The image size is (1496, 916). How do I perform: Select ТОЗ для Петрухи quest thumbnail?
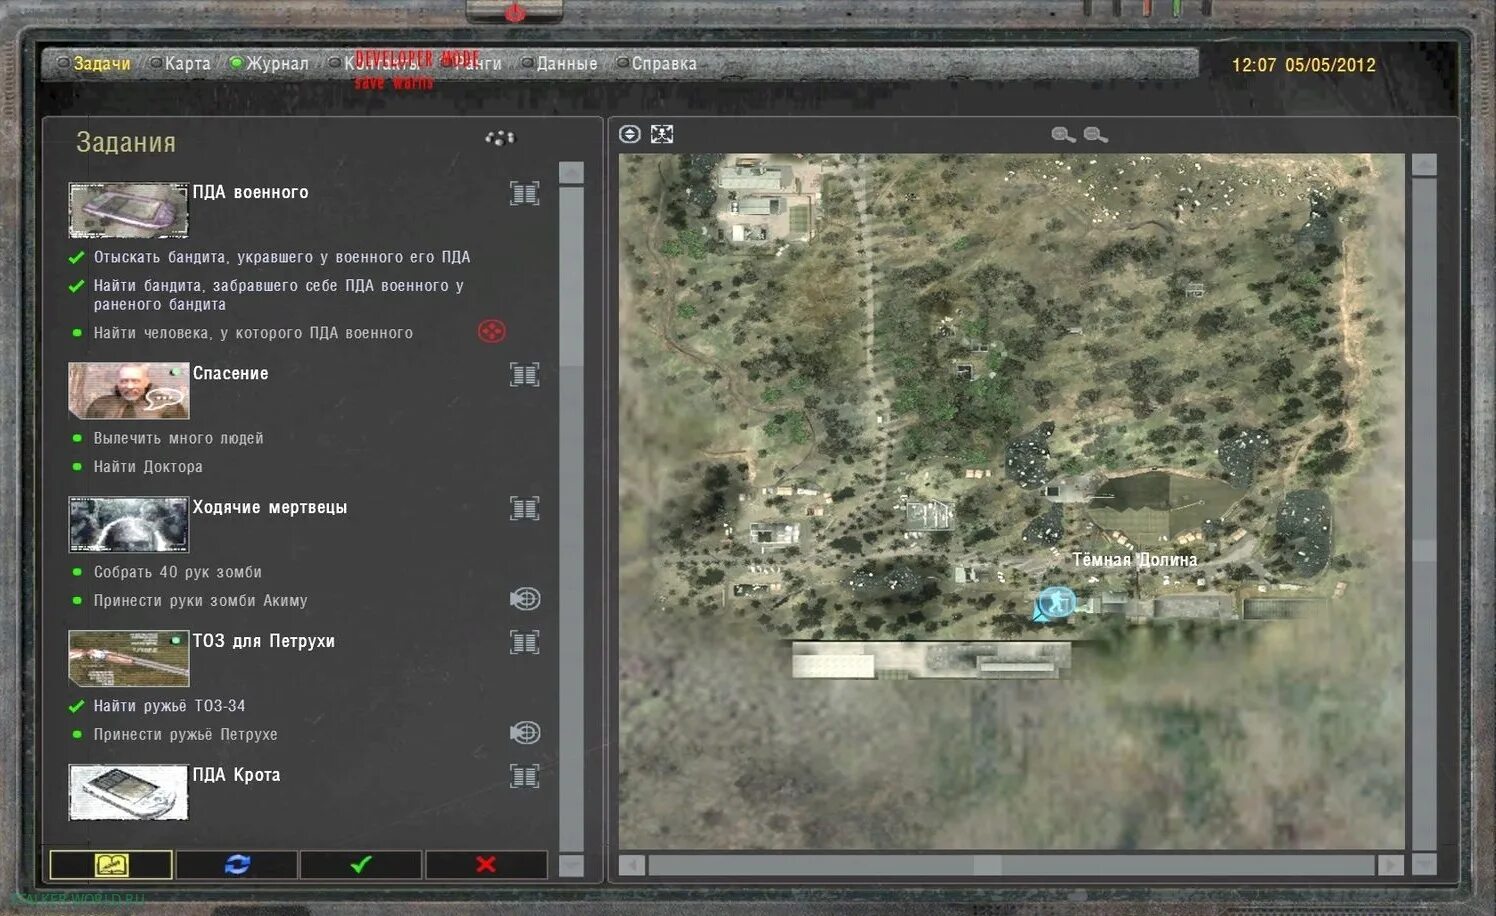pos(128,659)
